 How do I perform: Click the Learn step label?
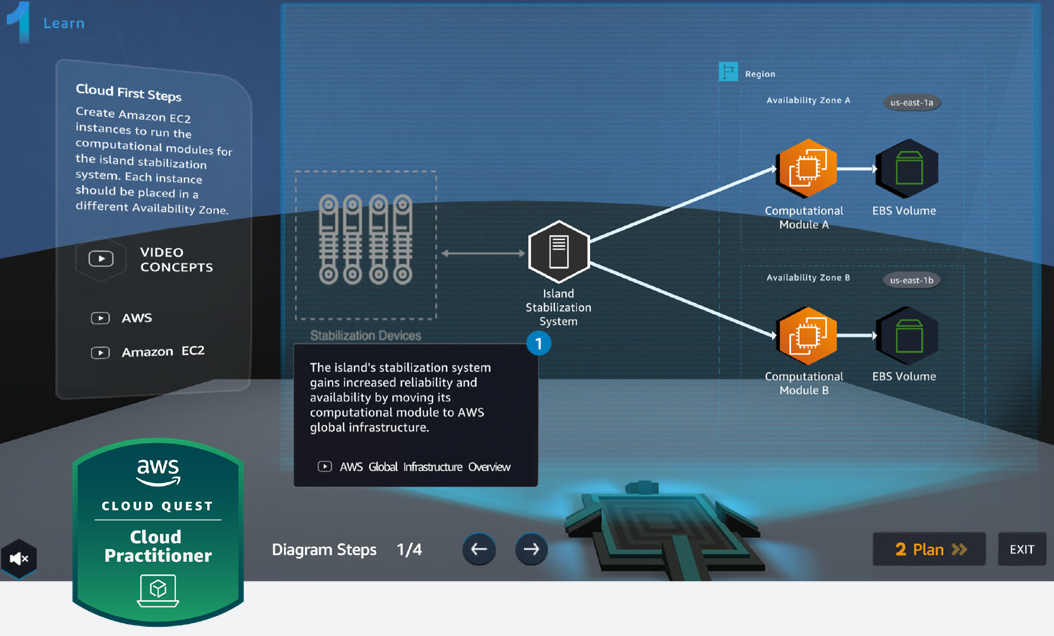(x=64, y=24)
